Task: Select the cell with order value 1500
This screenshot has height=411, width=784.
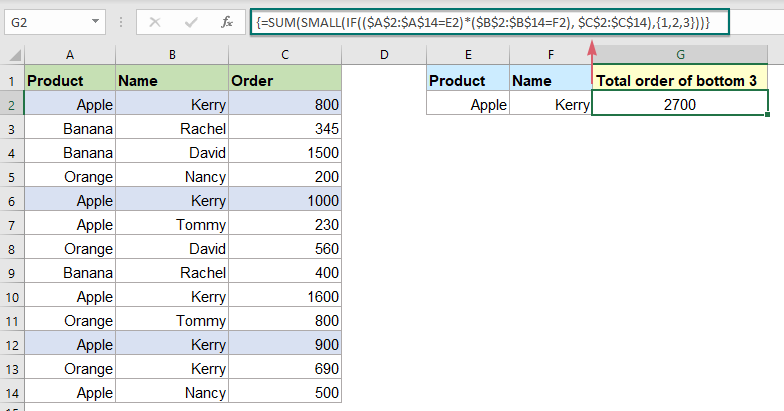Action: 285,152
